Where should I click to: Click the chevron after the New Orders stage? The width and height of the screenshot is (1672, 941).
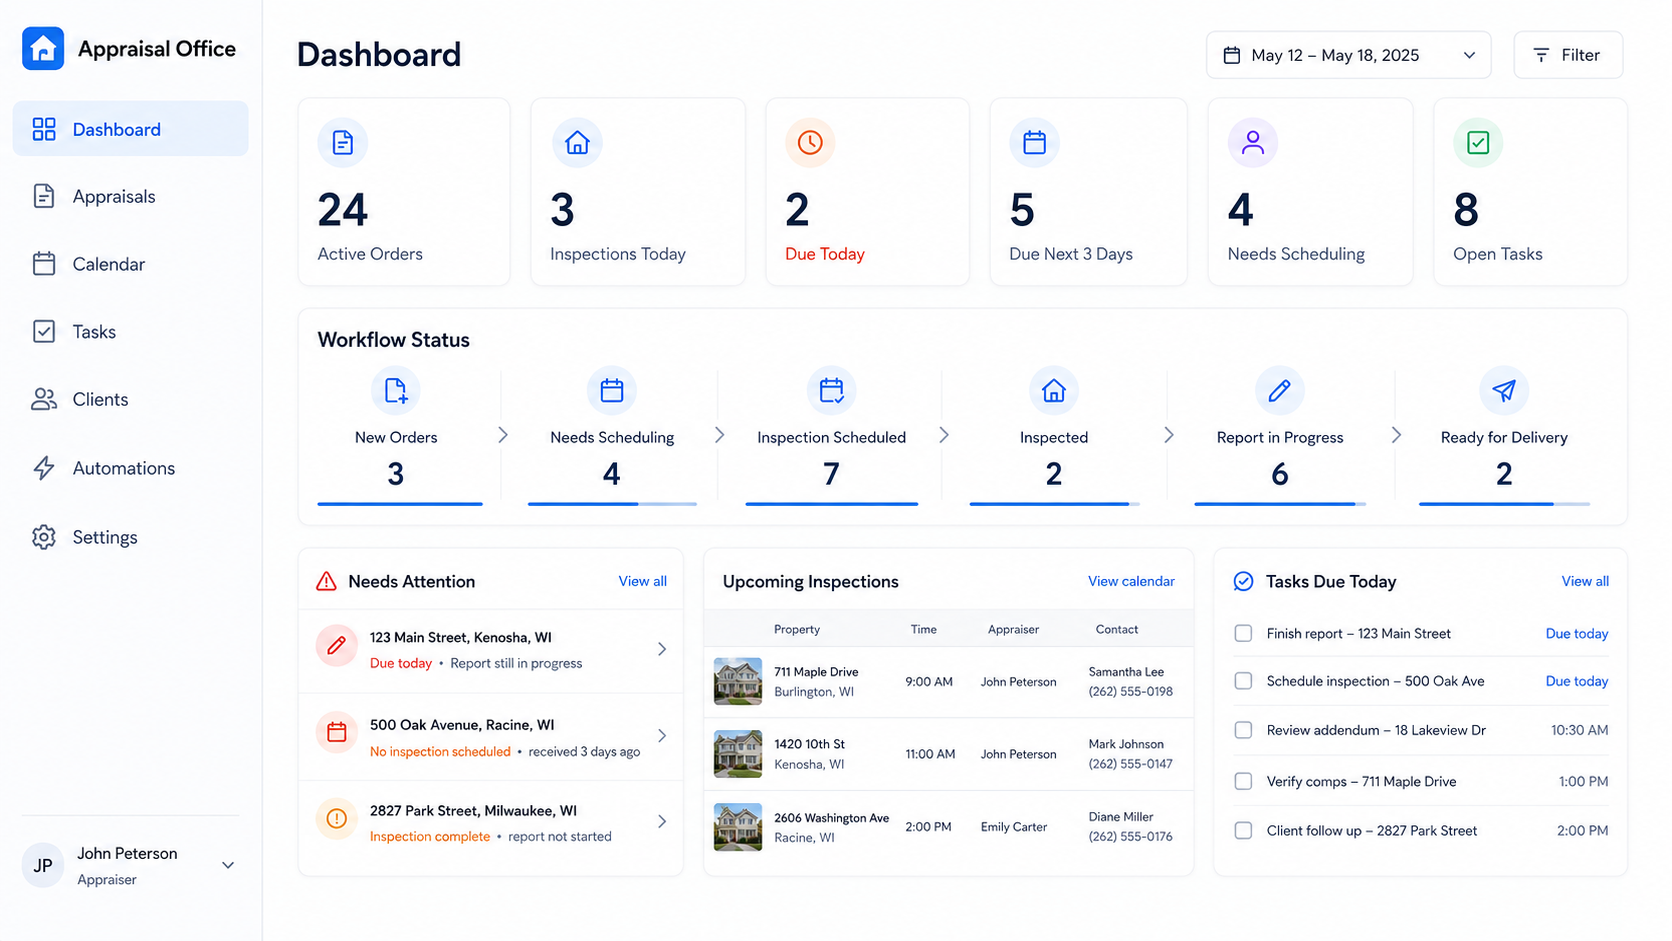[503, 435]
